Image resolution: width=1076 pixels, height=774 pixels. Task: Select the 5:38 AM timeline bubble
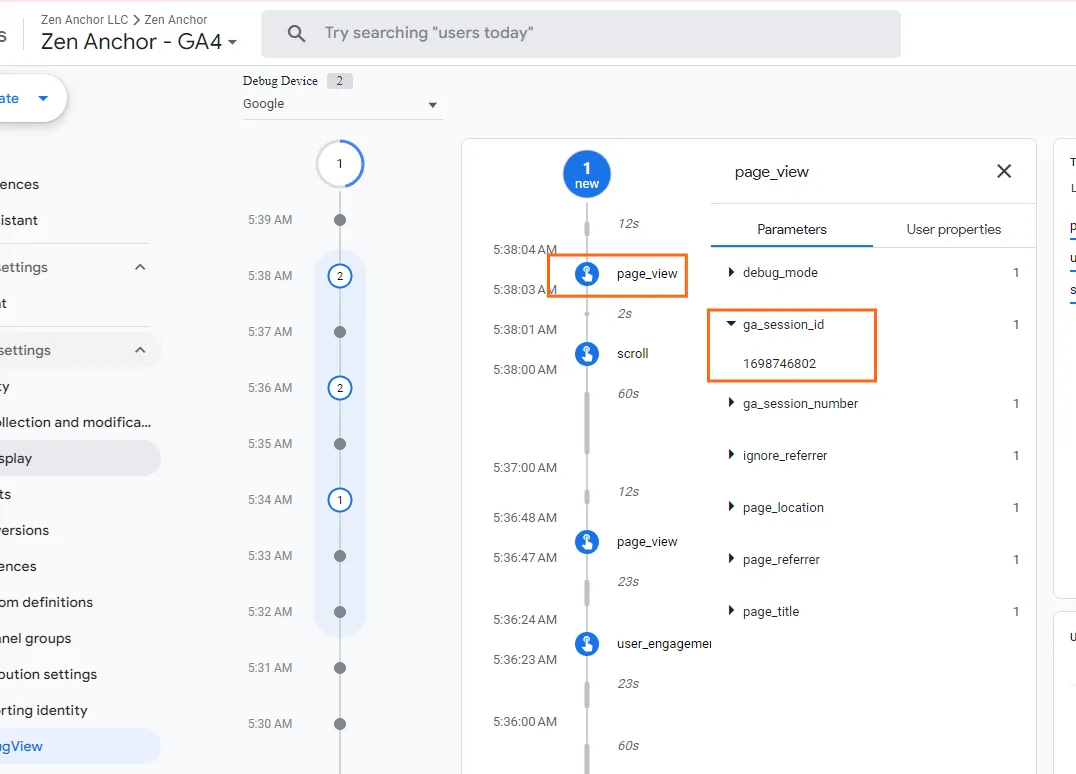[x=340, y=276]
